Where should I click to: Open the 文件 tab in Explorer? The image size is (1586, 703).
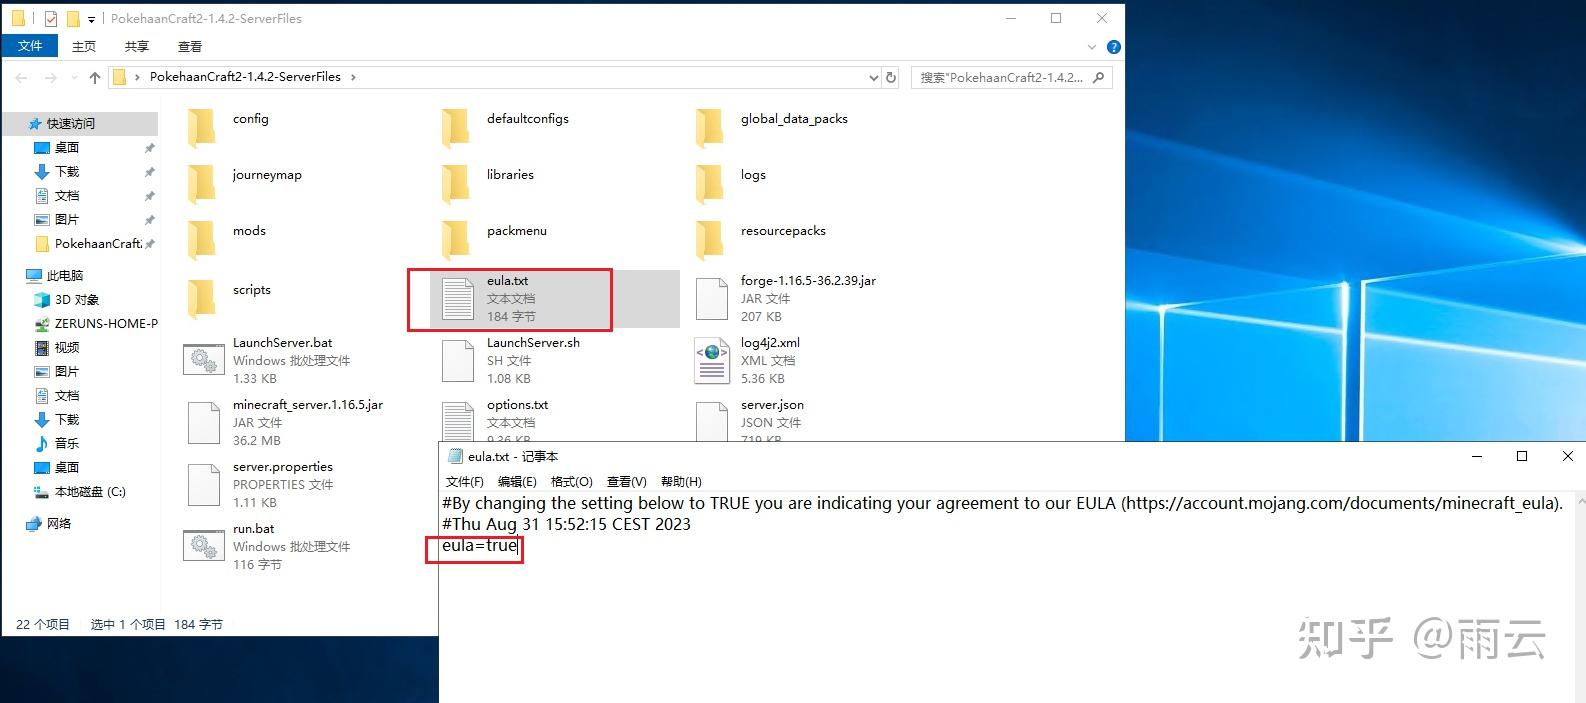30,46
